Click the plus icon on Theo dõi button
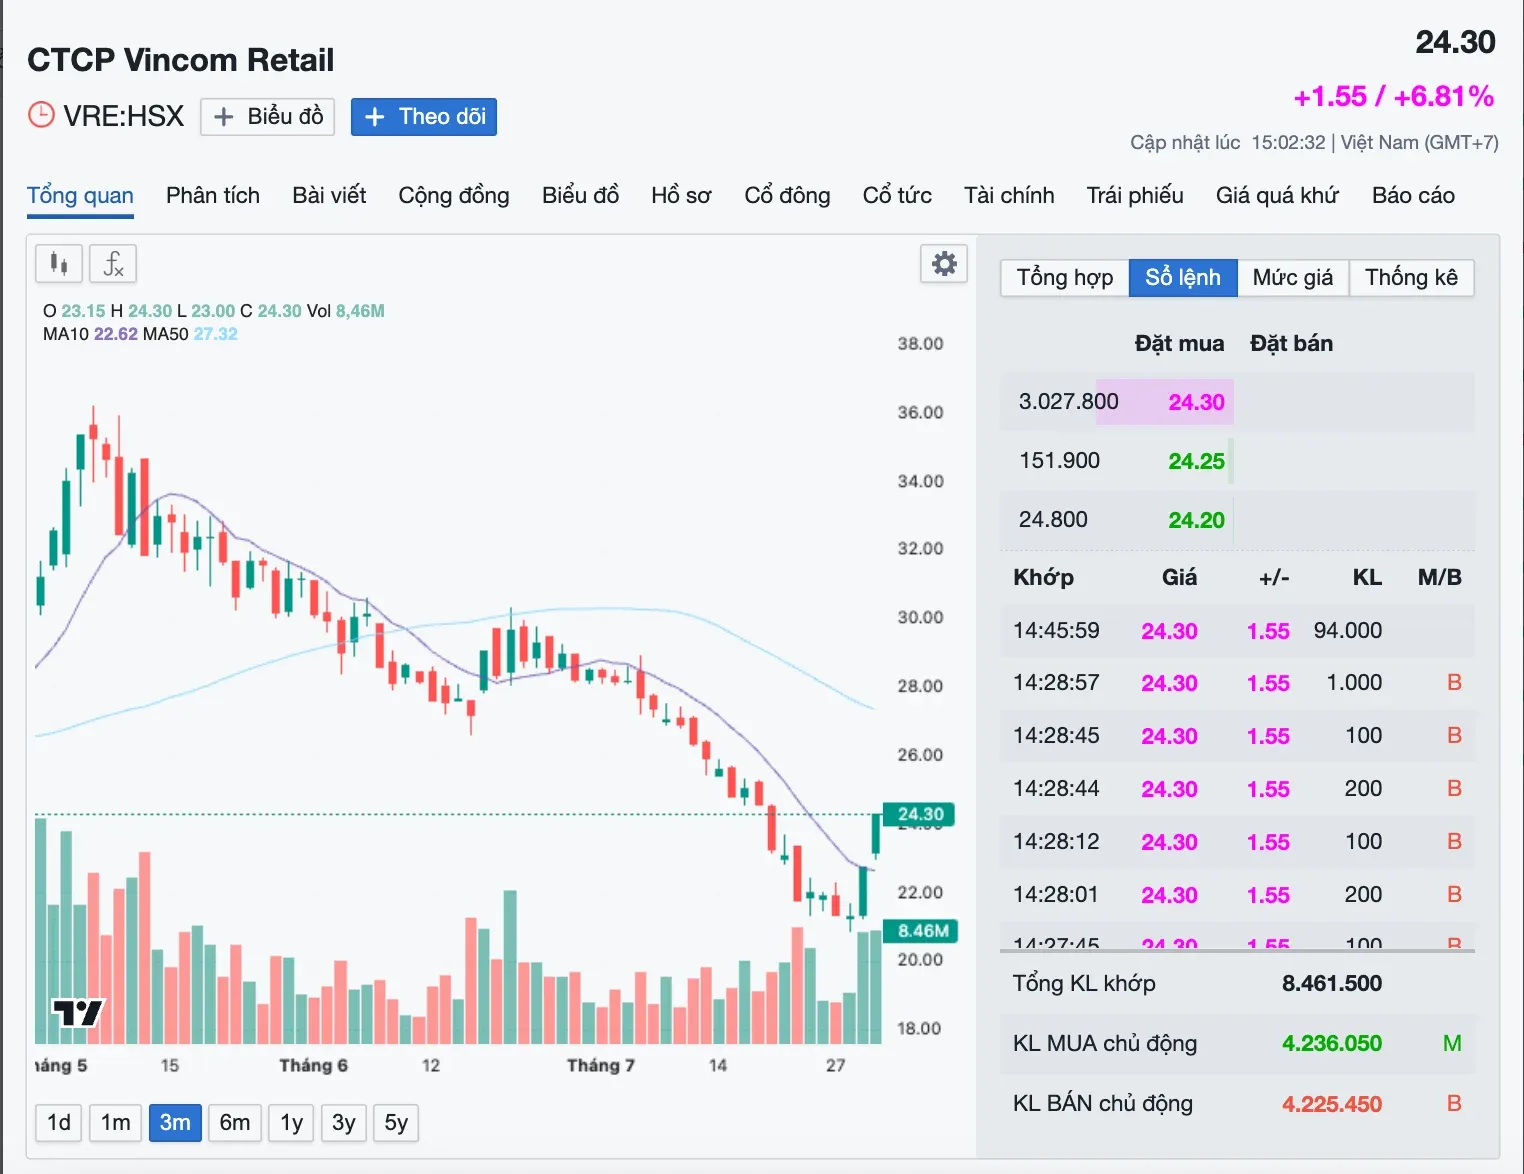The width and height of the screenshot is (1524, 1174). 375,117
